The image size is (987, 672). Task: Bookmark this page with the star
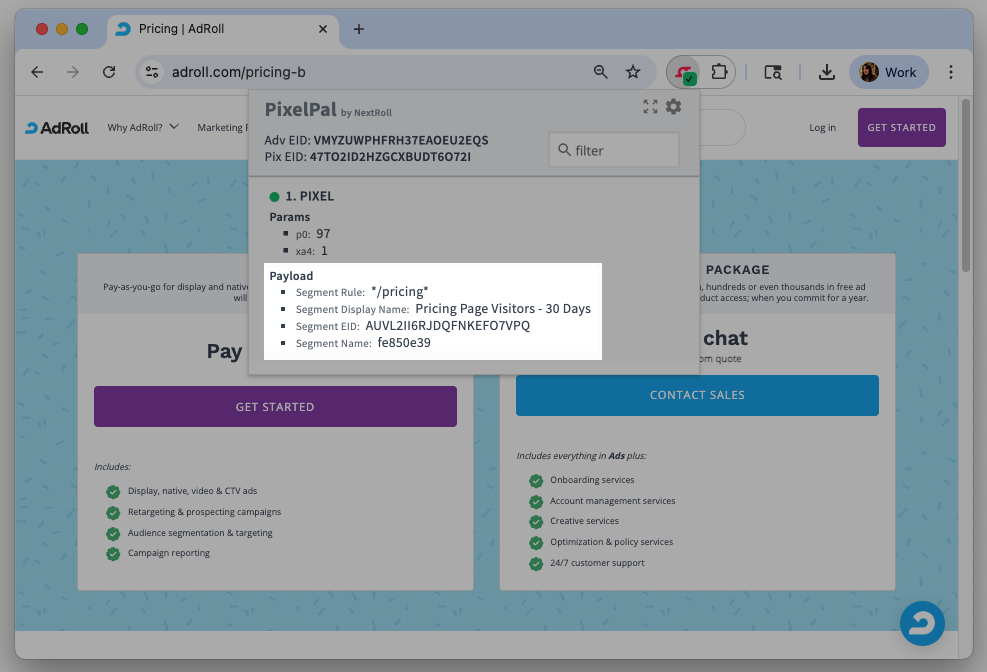click(633, 72)
